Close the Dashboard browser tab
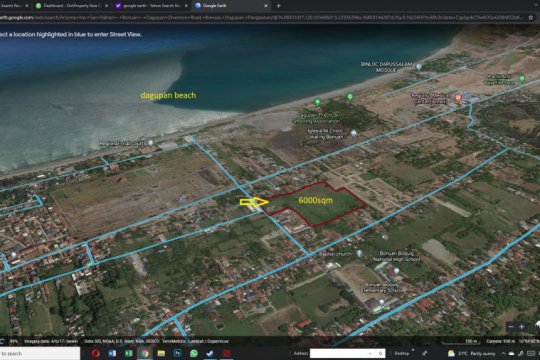The image size is (540, 360). coord(106,6)
